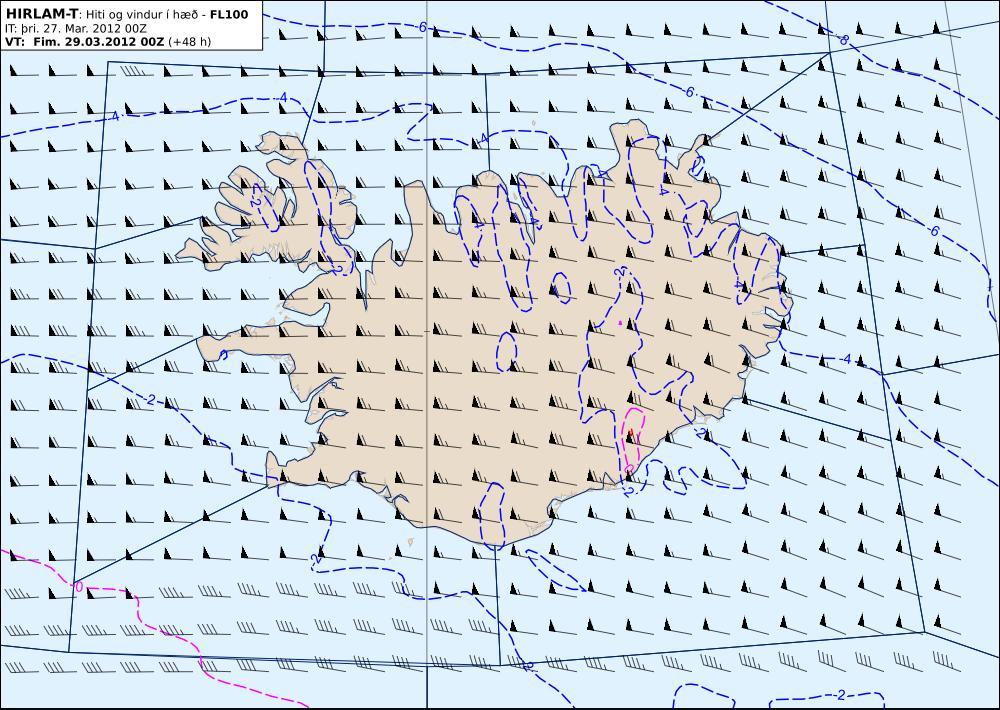The height and width of the screenshot is (710, 1000).
Task: Click the initial time line 'IT: þri. 27. Mar. 2012 00Z'
Action: (75, 28)
